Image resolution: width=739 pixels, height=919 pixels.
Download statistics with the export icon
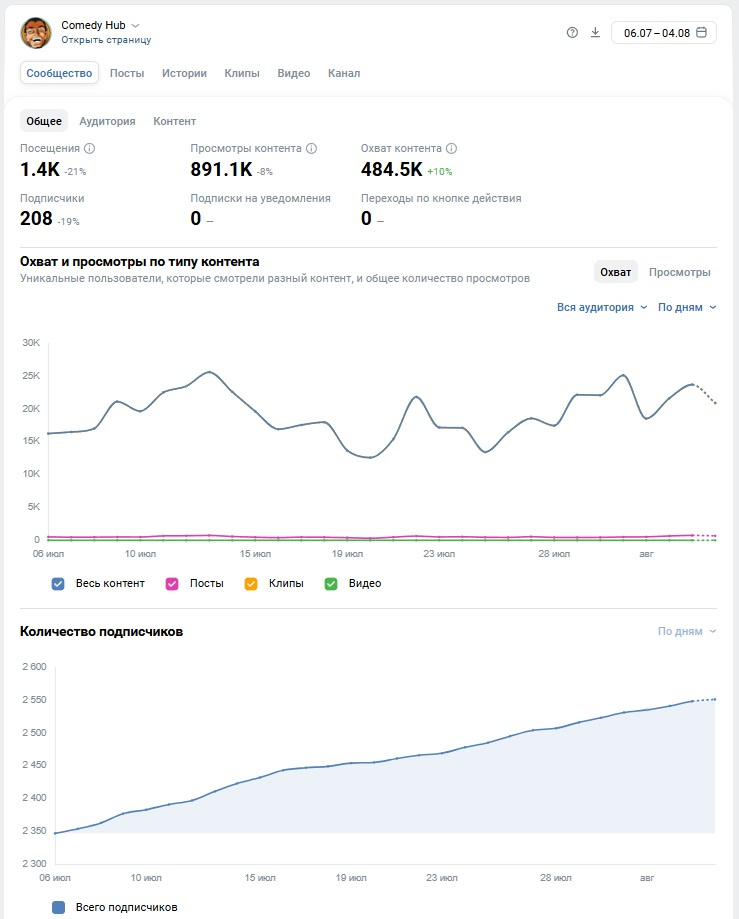point(595,32)
